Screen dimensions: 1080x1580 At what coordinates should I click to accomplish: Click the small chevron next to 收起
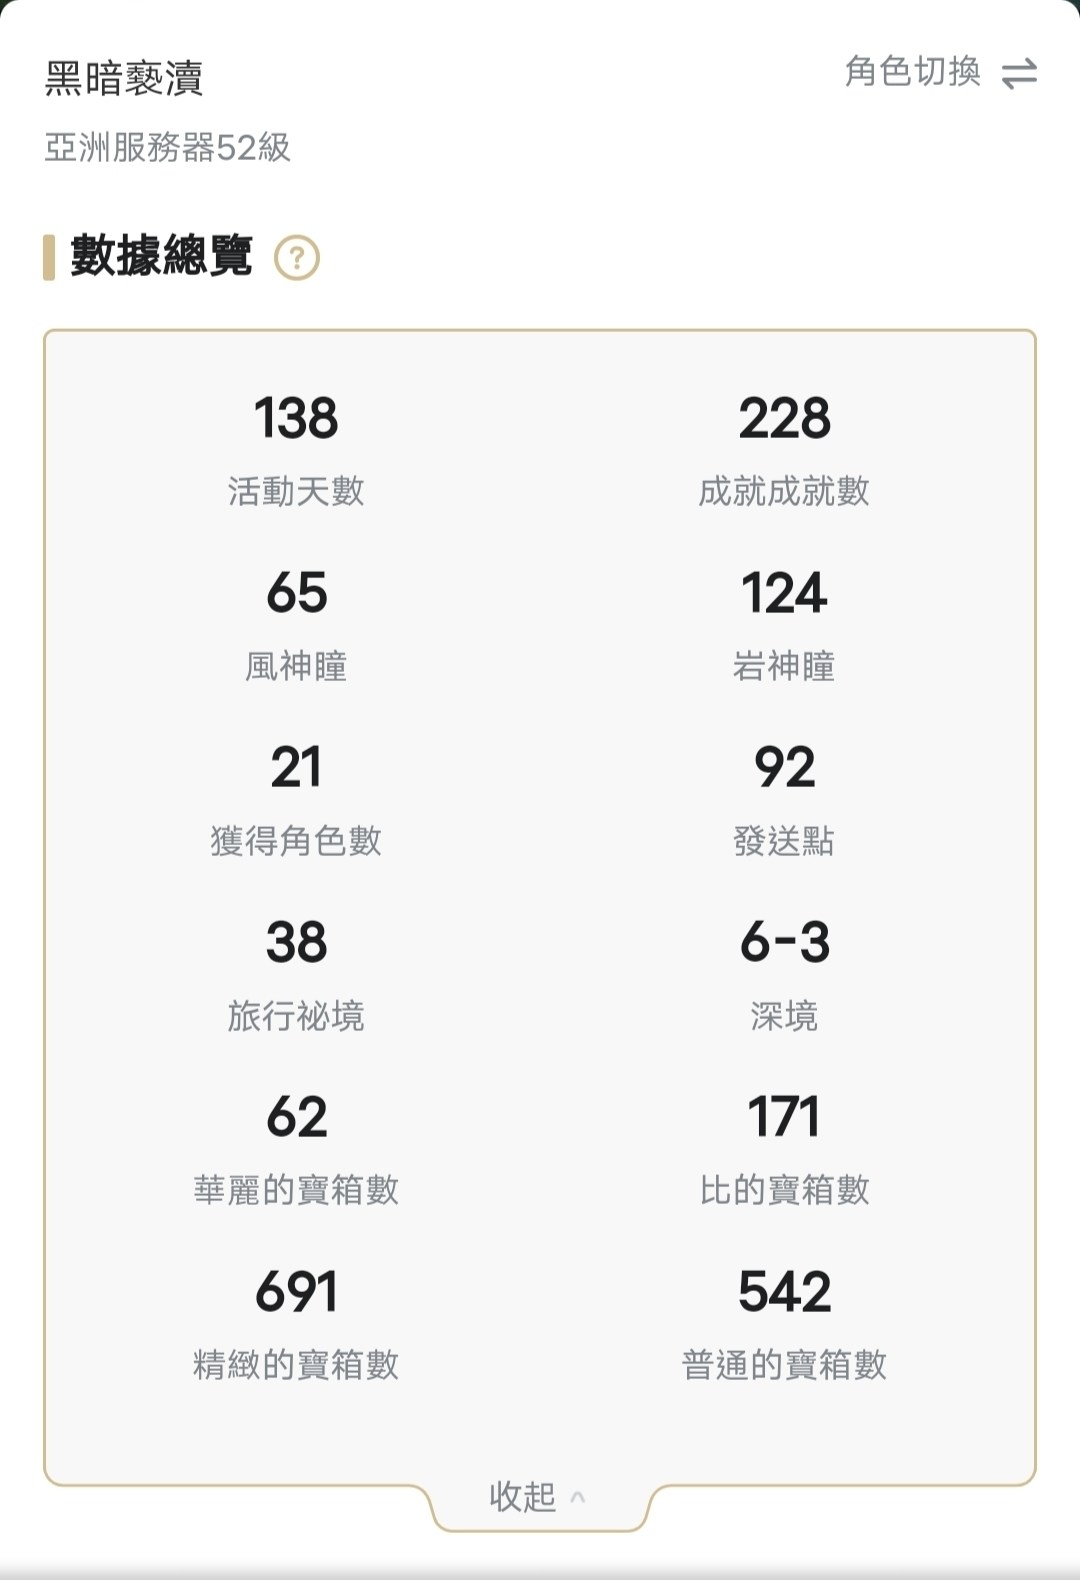coord(577,1497)
